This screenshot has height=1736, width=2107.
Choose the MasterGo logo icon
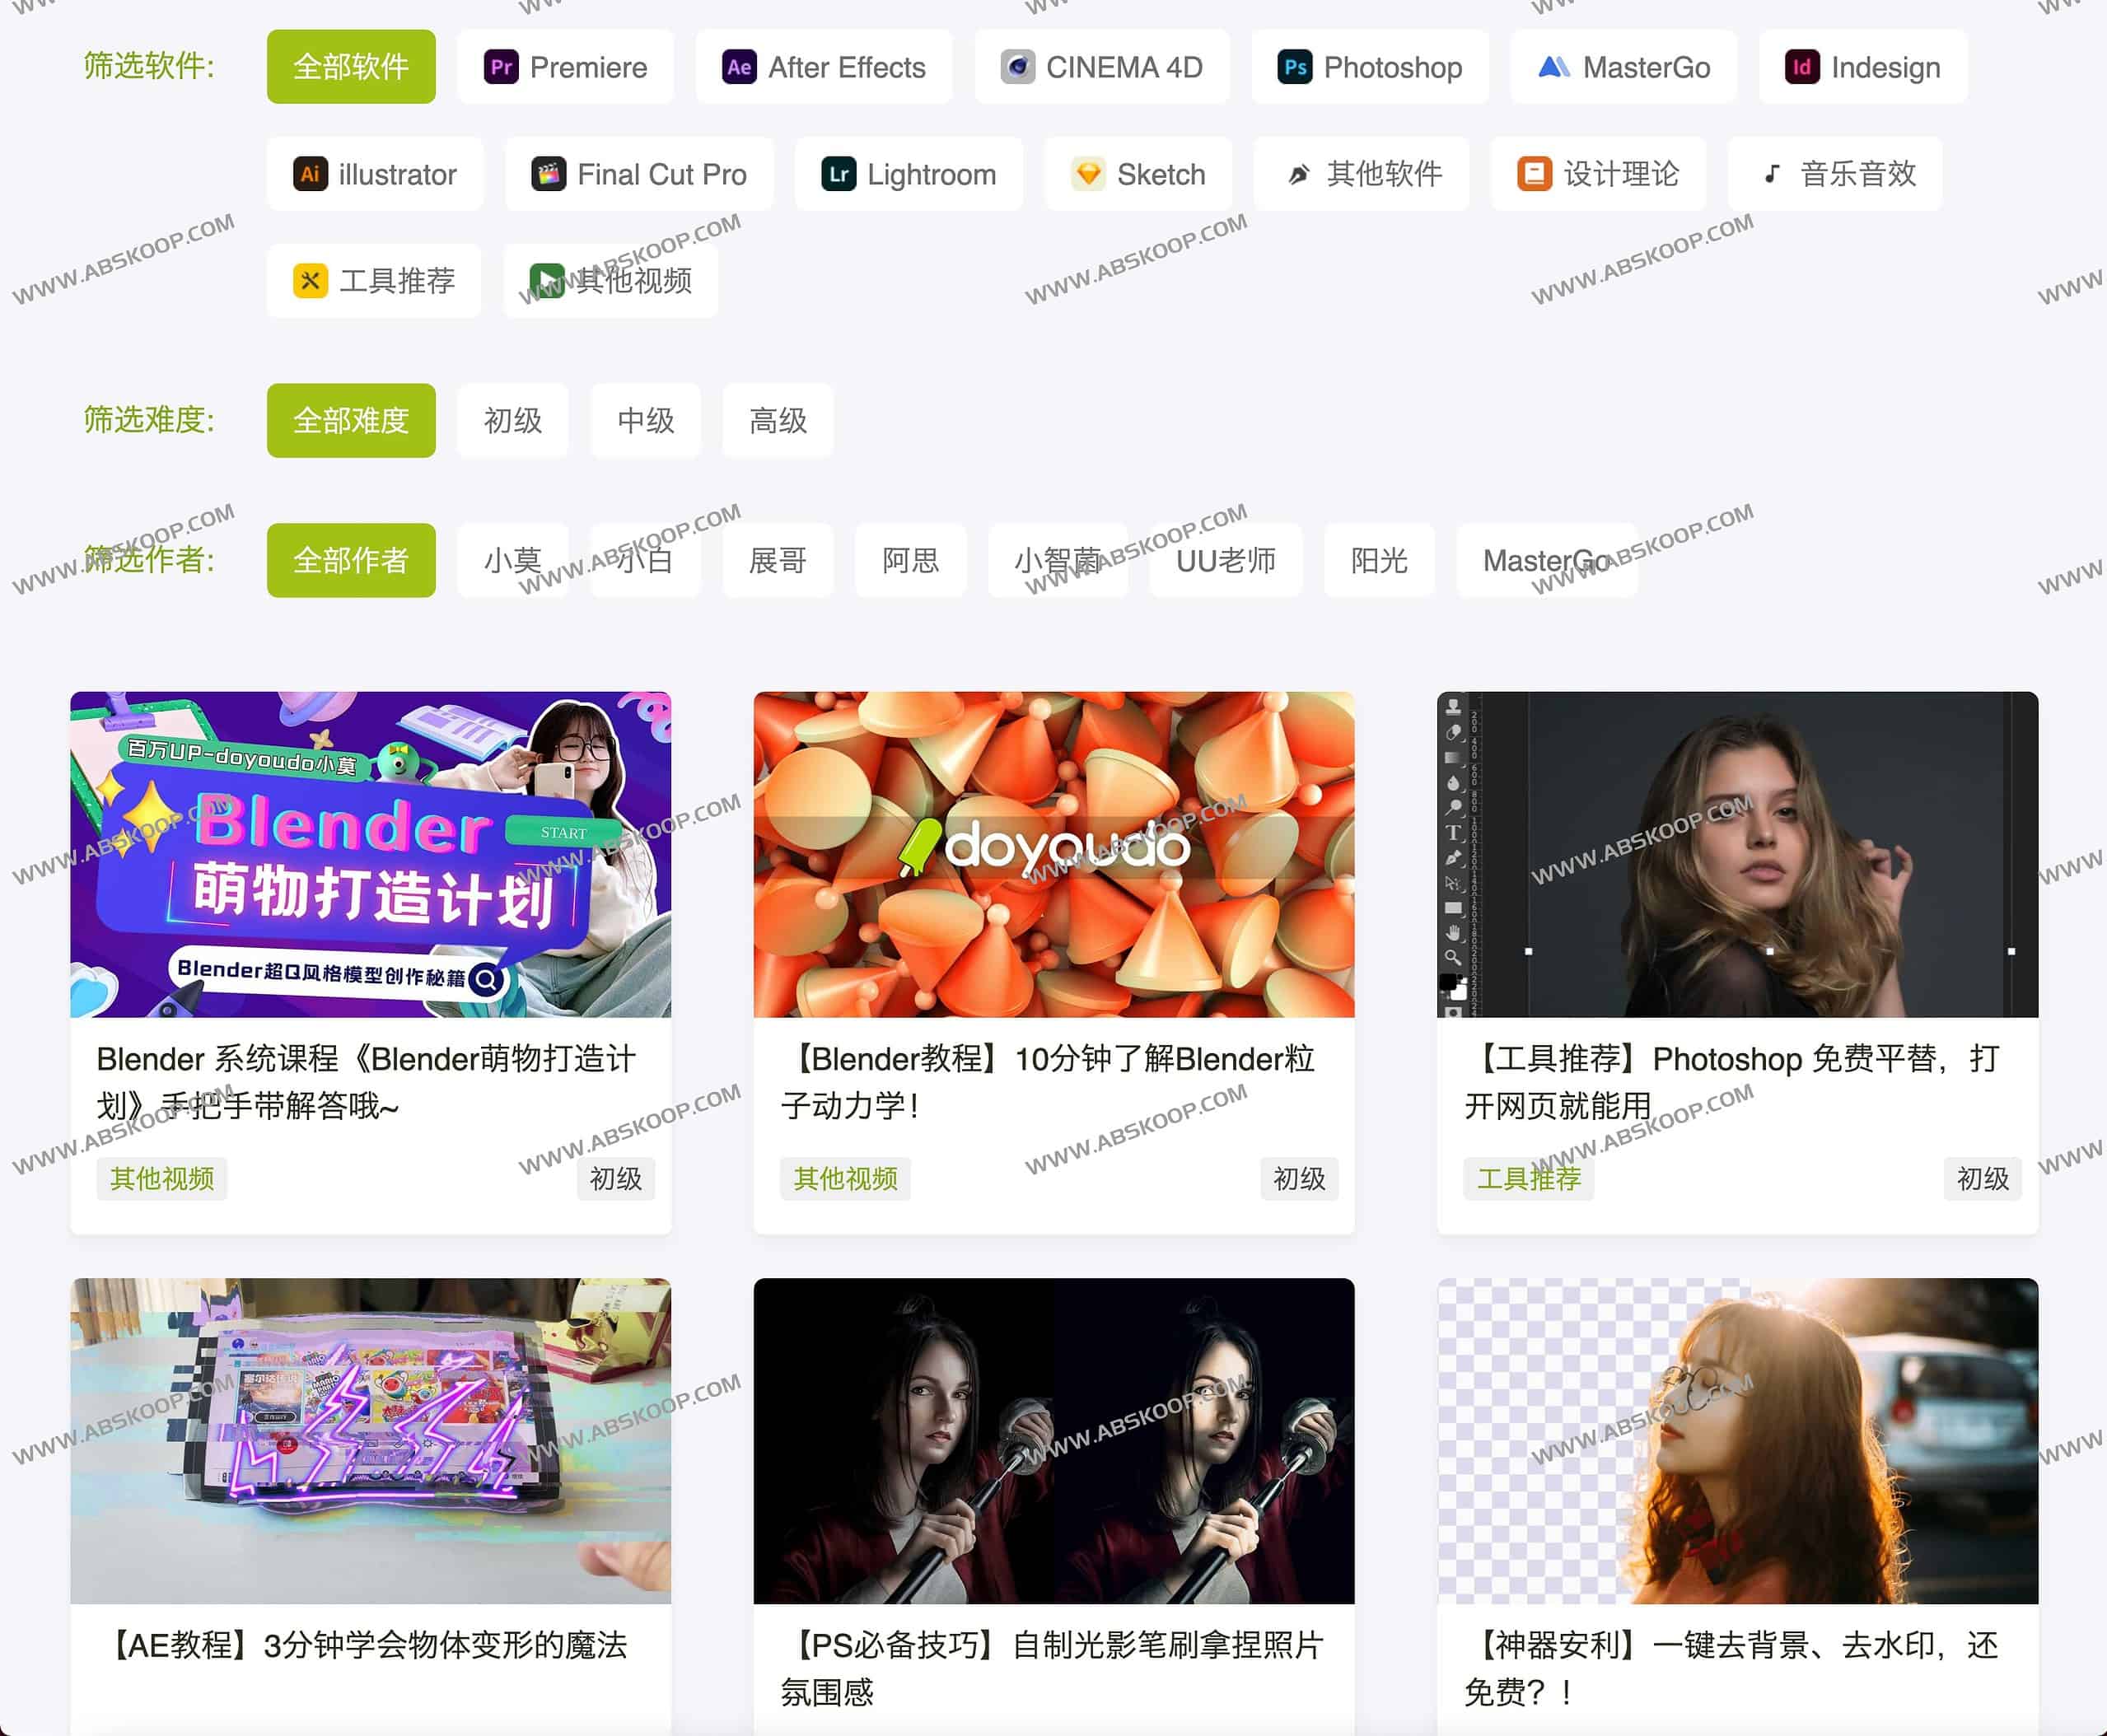pyautogui.click(x=1553, y=67)
